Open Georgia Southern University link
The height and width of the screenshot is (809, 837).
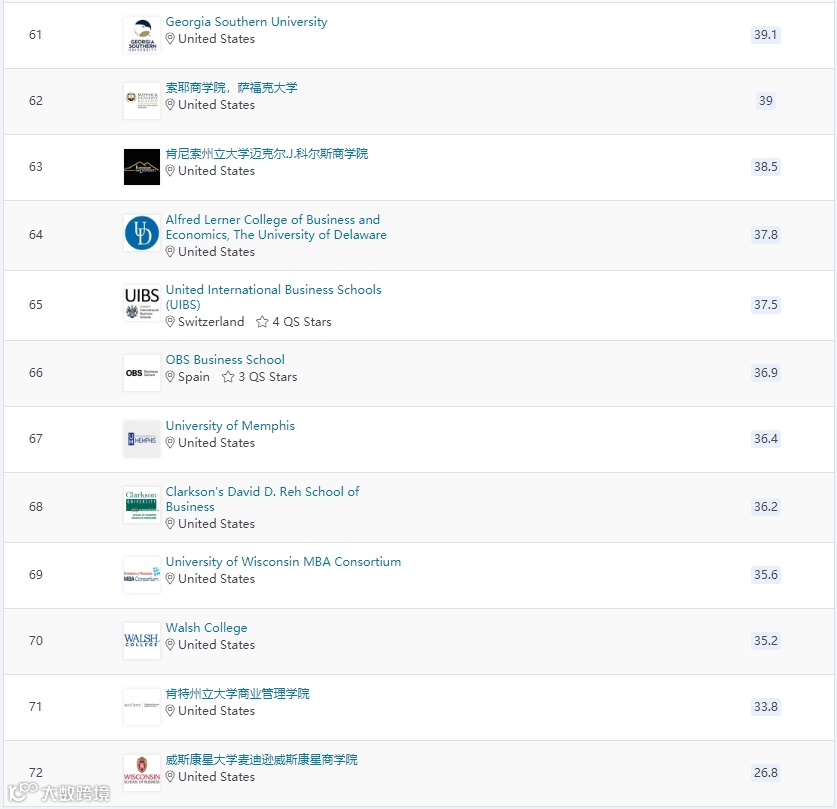pyautogui.click(x=246, y=22)
